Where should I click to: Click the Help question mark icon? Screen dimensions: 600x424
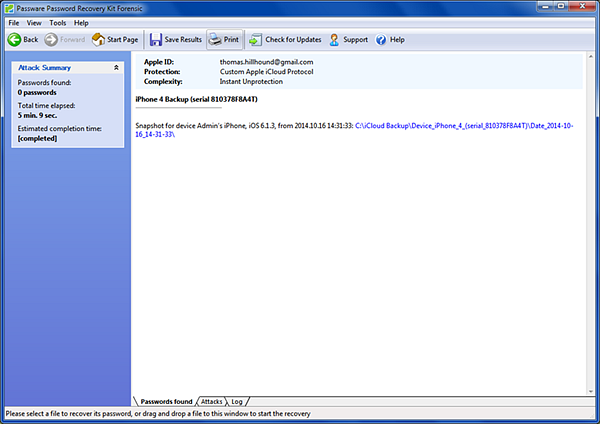381,39
